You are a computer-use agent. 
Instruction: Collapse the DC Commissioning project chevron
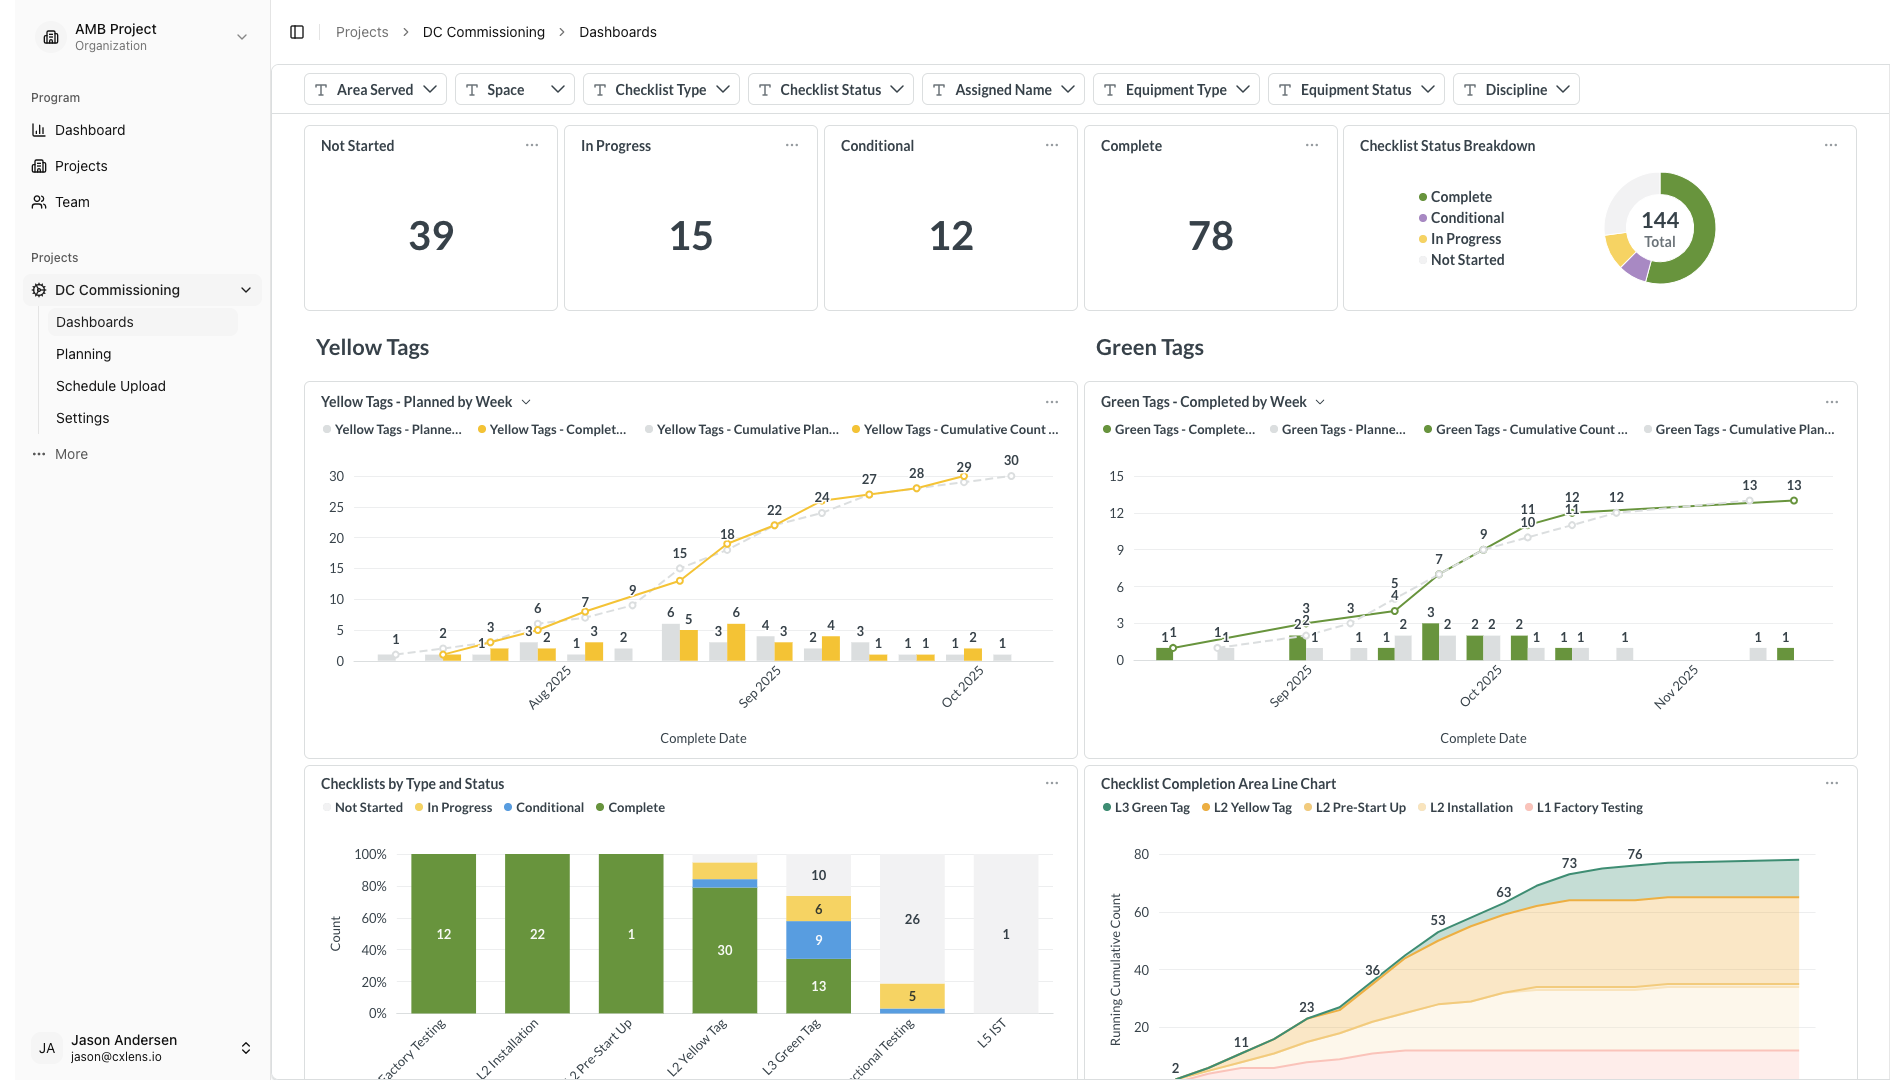(246, 290)
